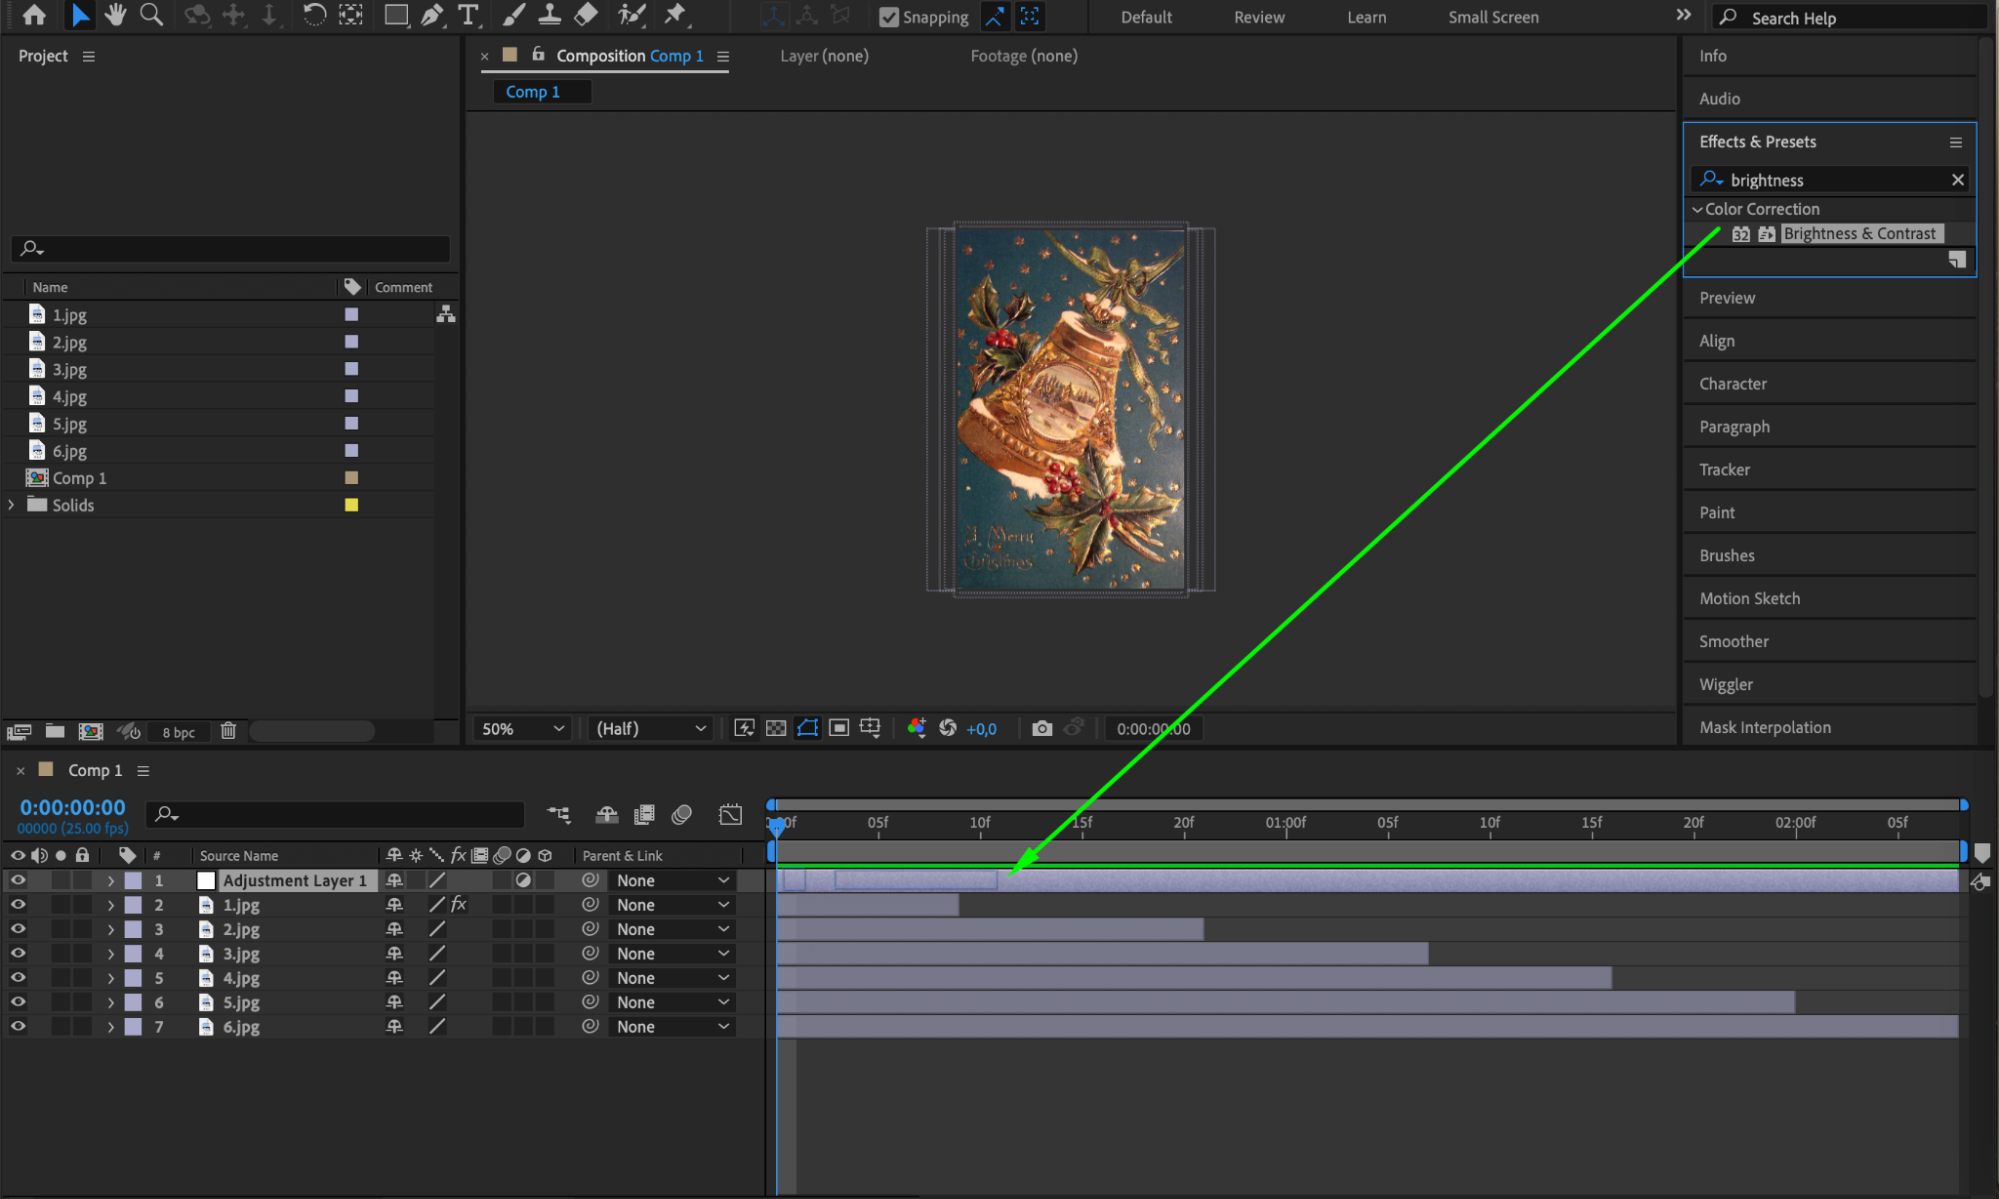Select the Type text tool
The image size is (1999, 1199).
(x=467, y=15)
